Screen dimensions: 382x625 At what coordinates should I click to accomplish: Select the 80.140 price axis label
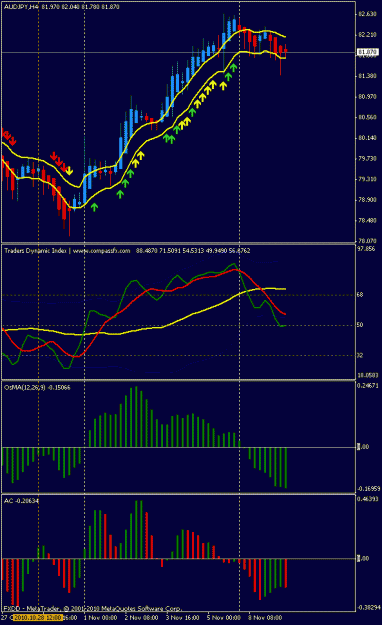click(x=367, y=138)
